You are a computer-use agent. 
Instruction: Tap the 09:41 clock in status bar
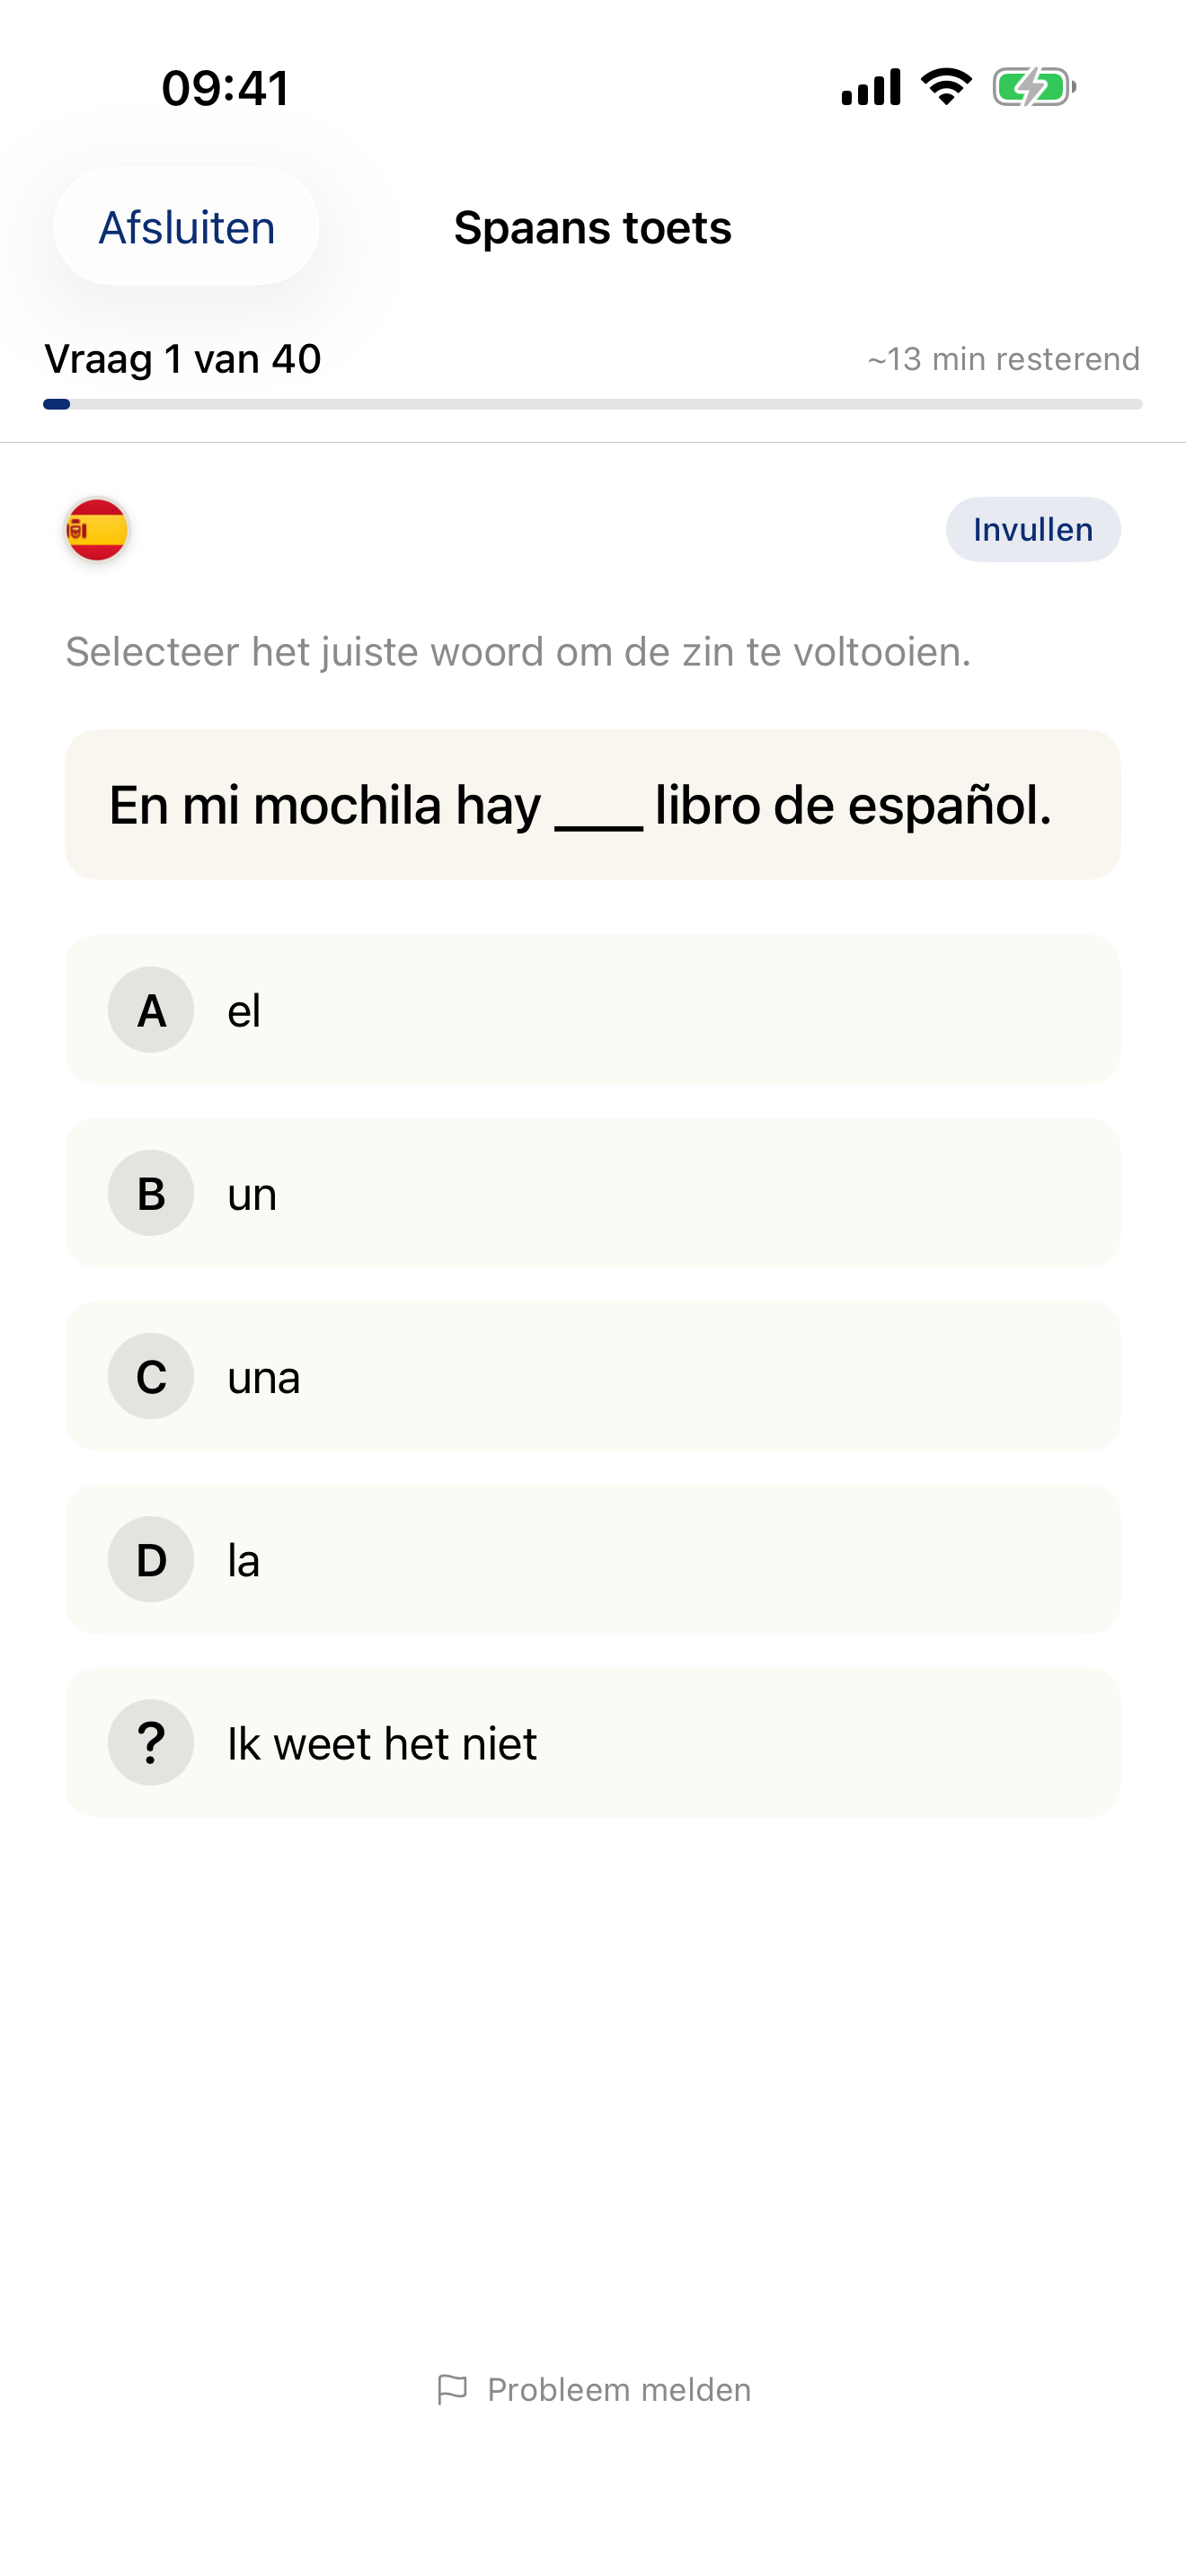226,88
